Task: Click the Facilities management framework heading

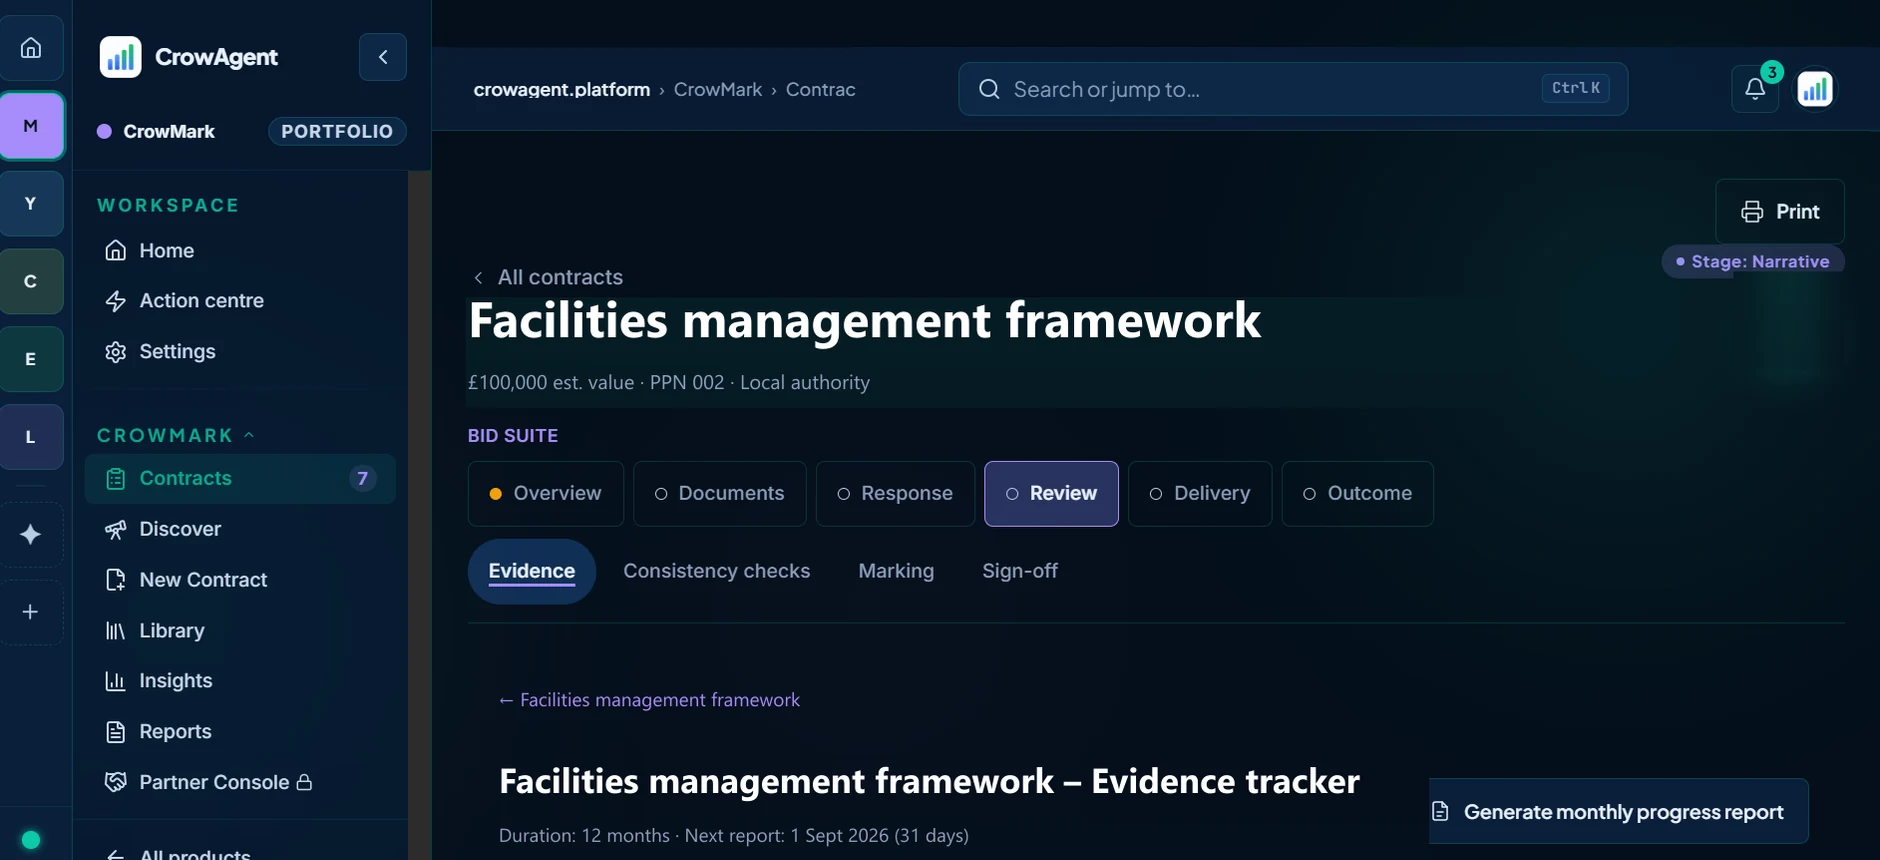Action: coord(865,322)
